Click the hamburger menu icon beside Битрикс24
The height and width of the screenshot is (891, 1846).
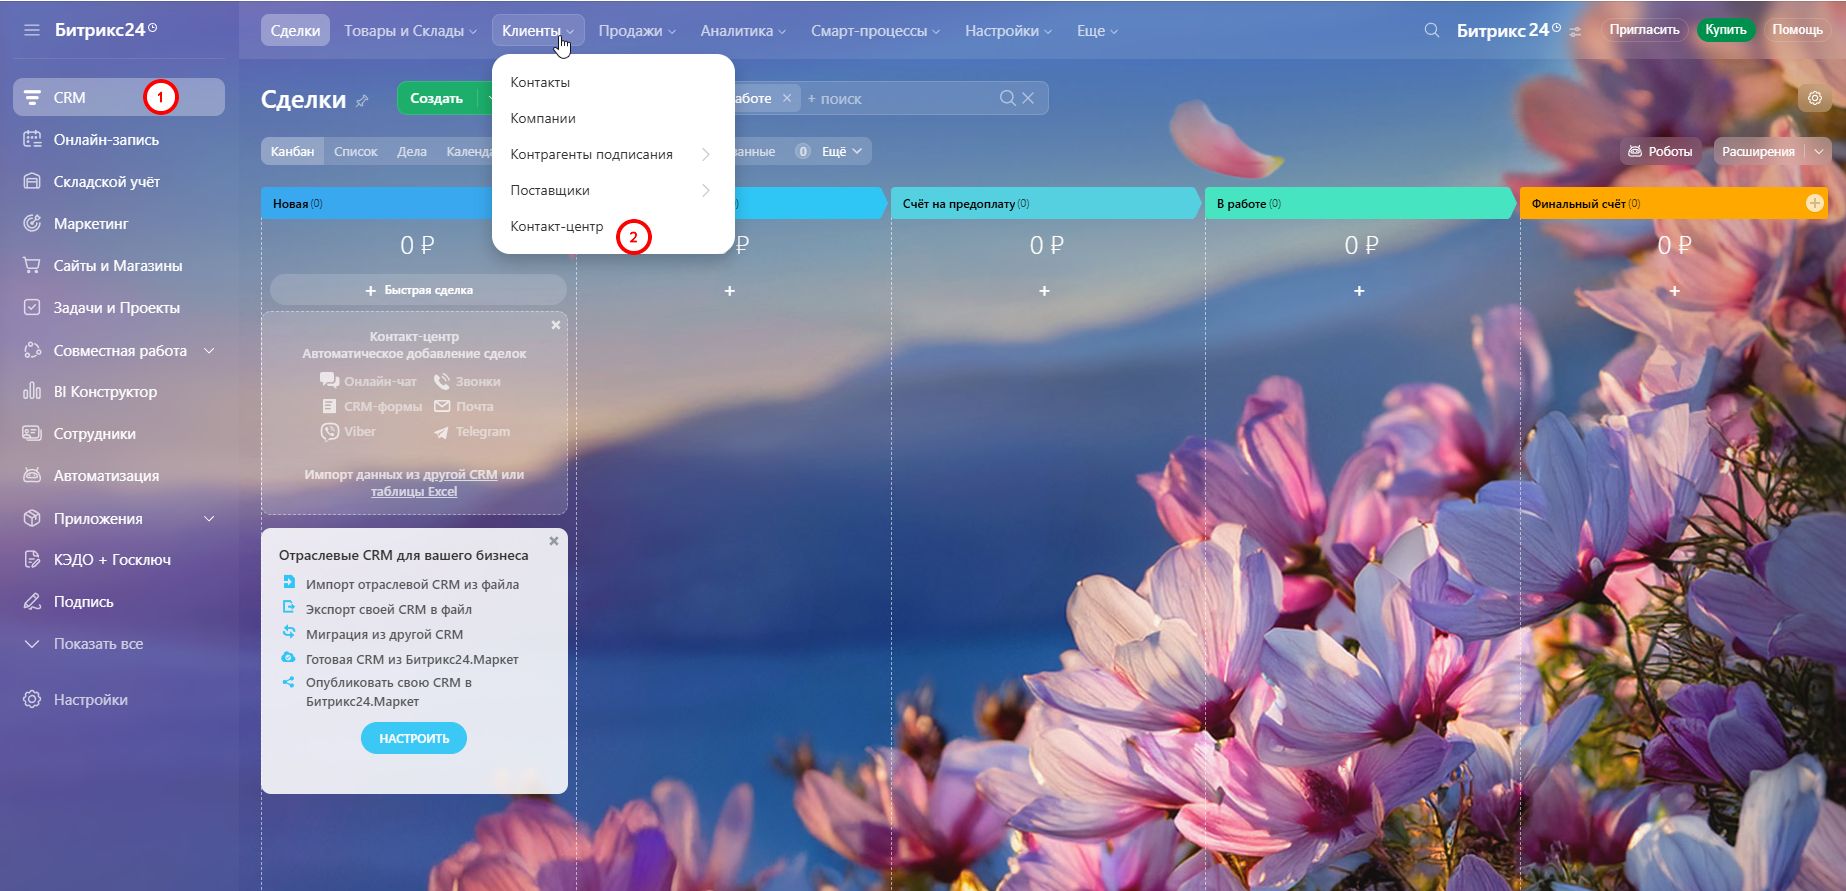point(32,30)
